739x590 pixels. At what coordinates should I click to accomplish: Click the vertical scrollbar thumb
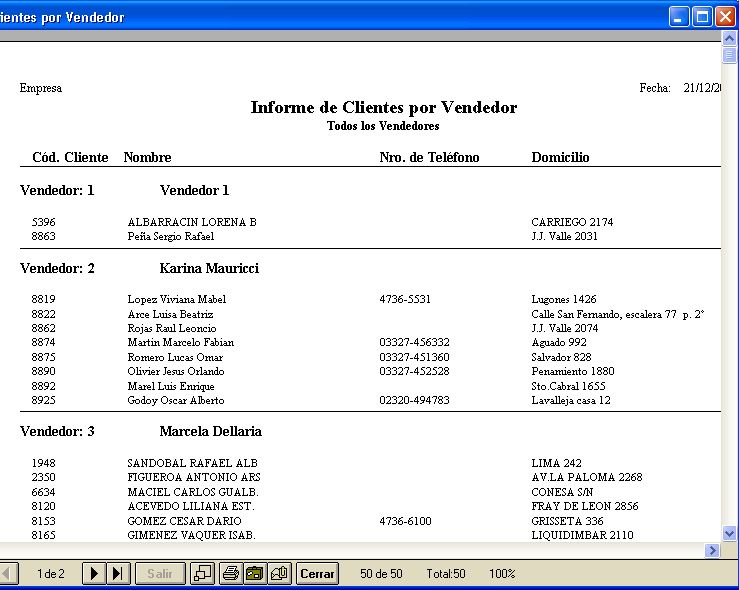click(x=729, y=56)
